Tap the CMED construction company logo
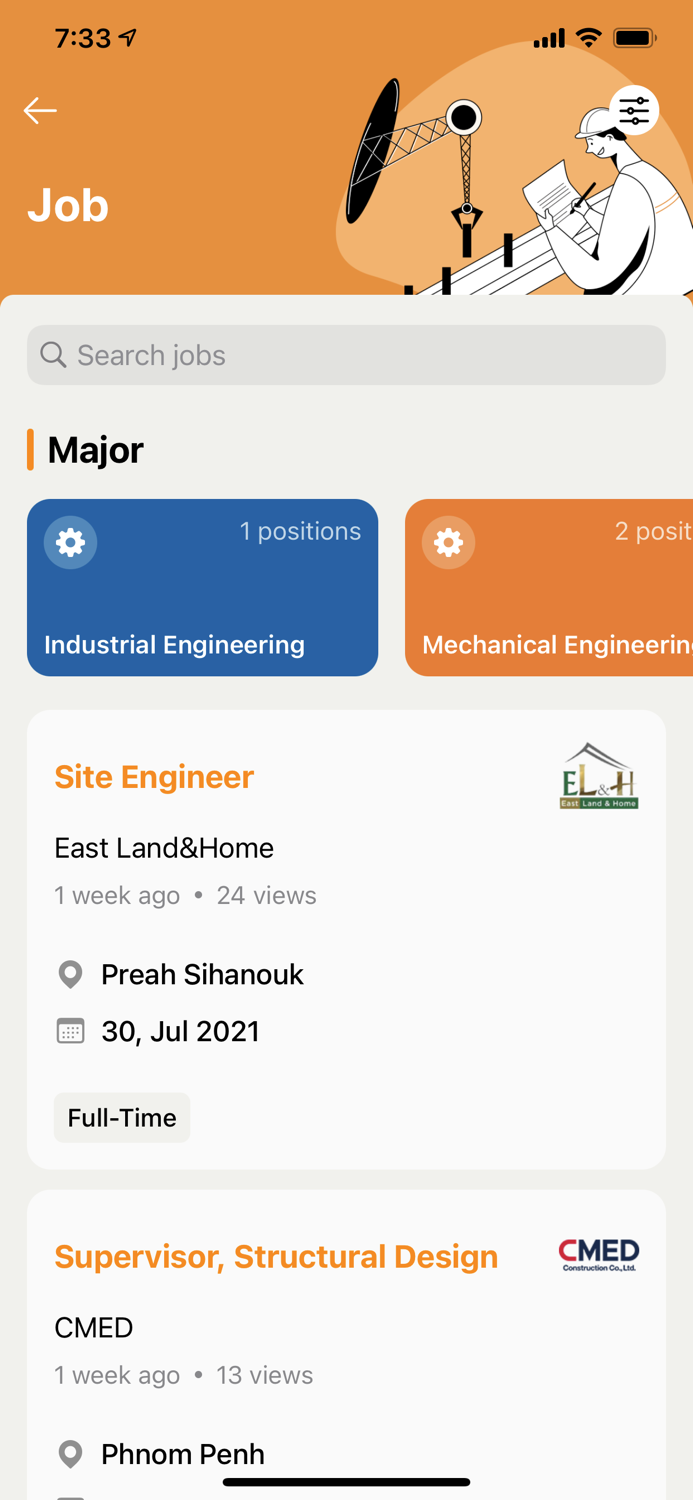 click(598, 1254)
